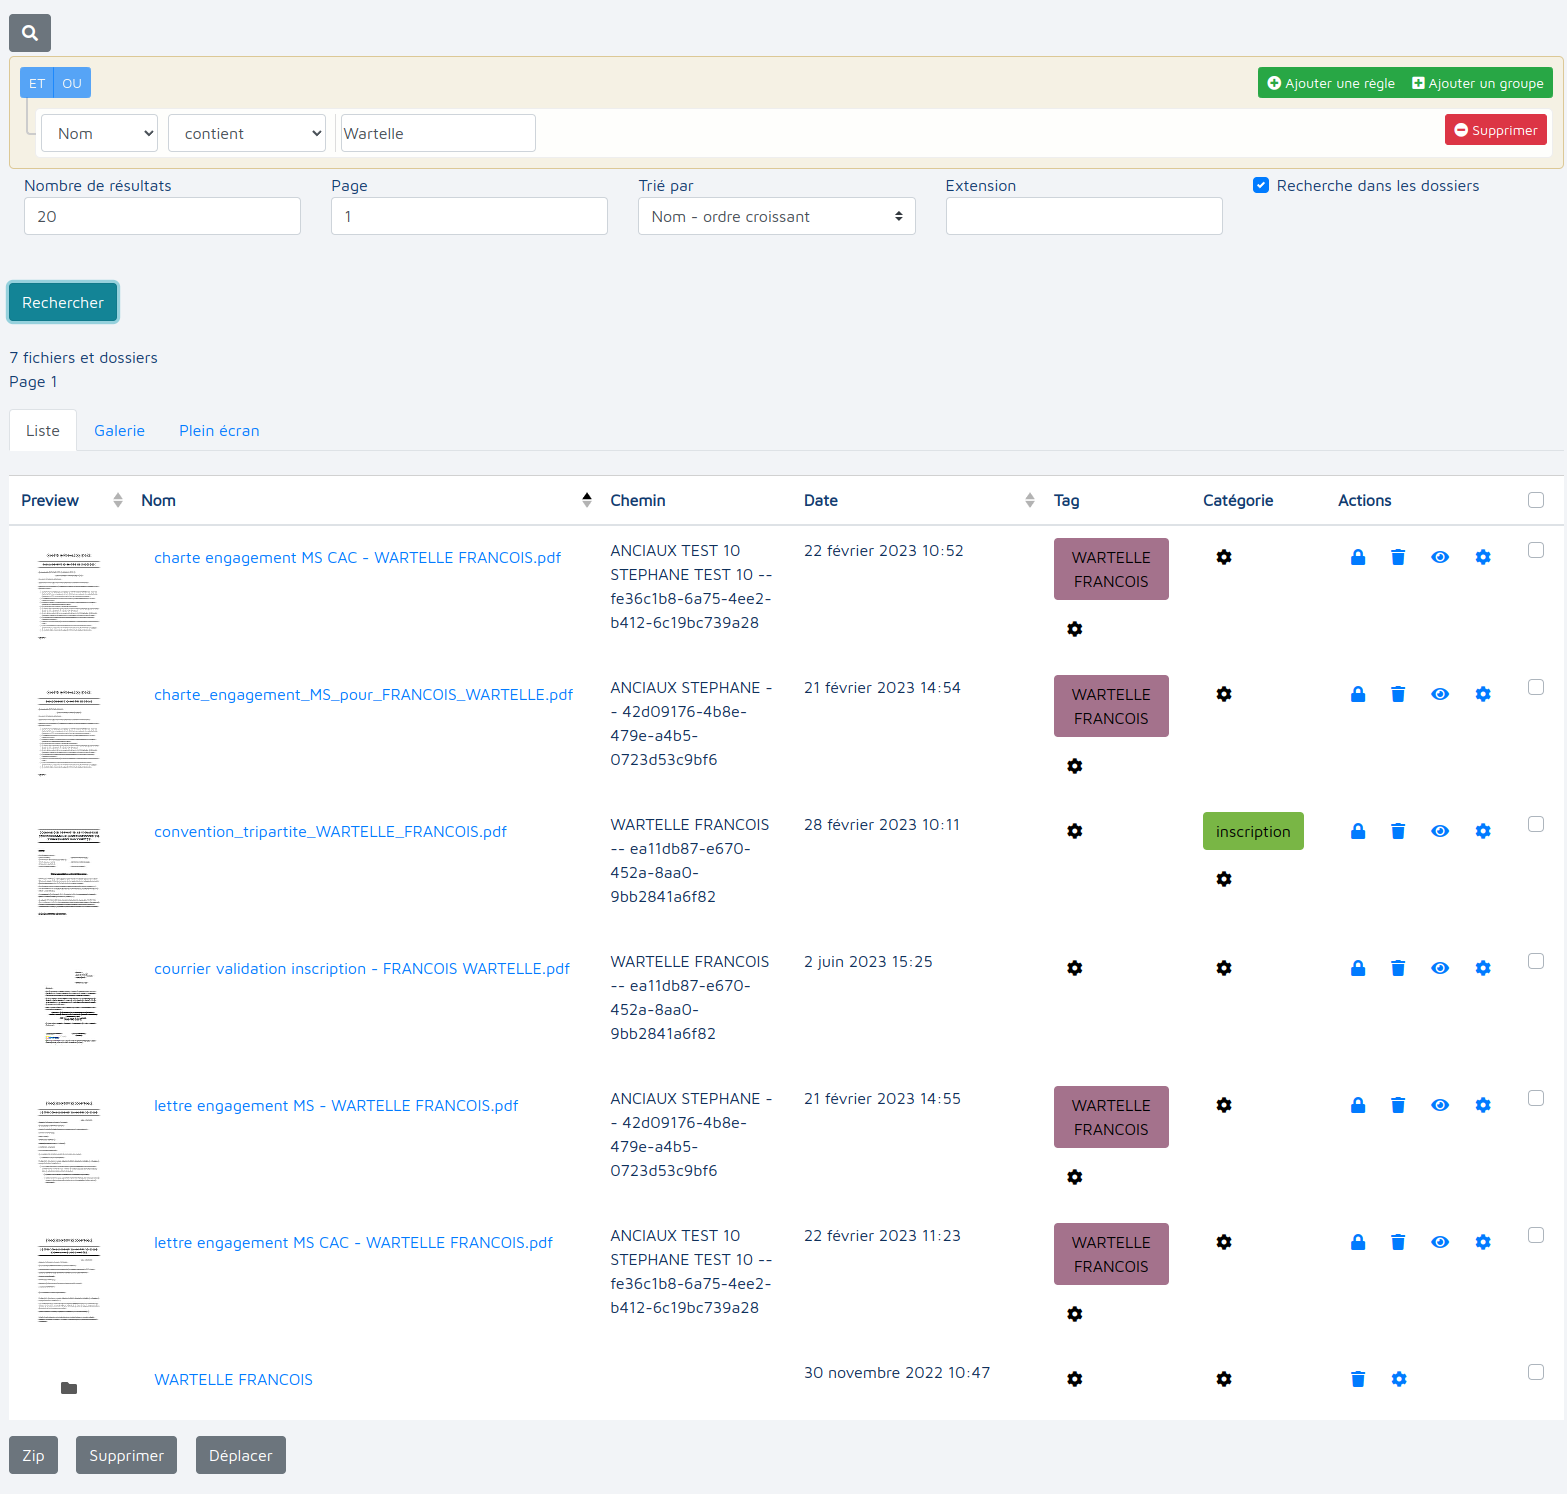1567x1494 pixels.
Task: Click trash icon for WARTELLE FRANCOIS folder
Action: (x=1358, y=1379)
